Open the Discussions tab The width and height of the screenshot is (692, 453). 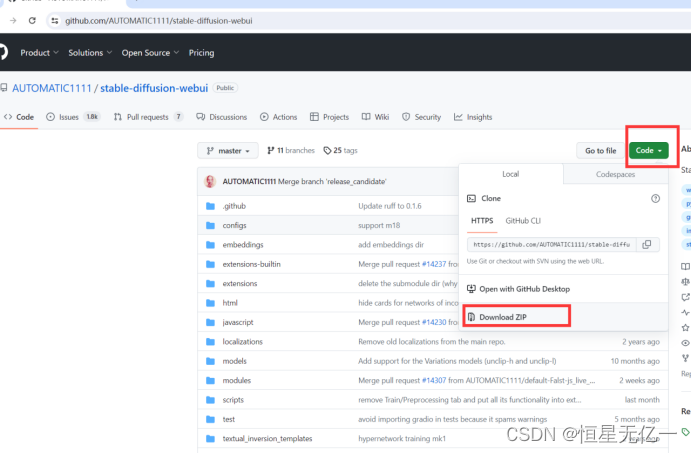click(222, 117)
